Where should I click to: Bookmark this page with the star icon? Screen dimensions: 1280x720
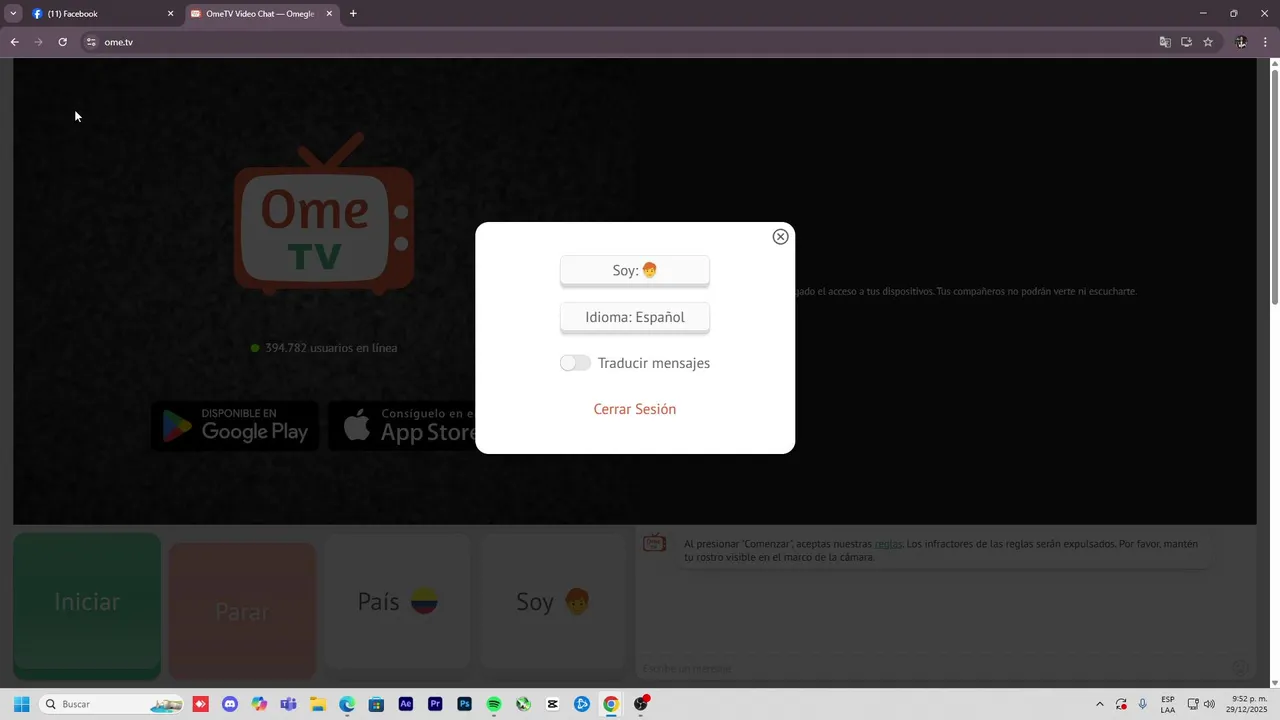pos(1208,42)
